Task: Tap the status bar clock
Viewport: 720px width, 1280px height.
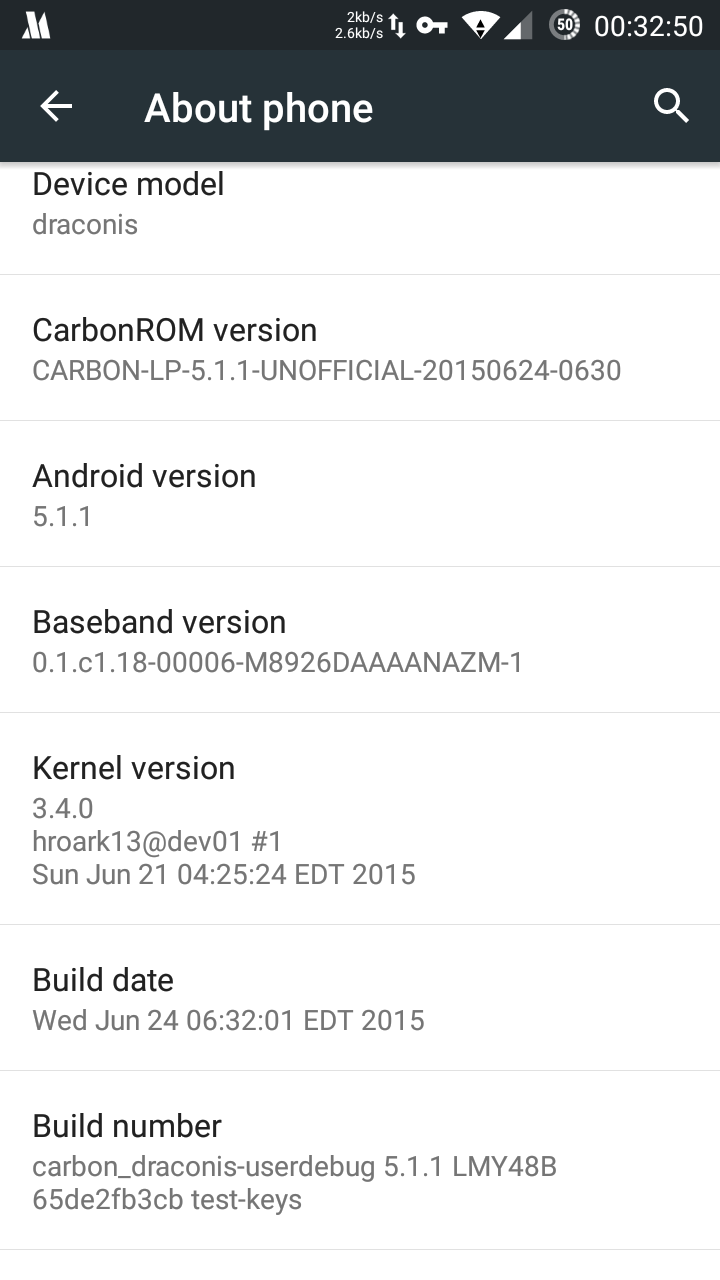Action: (x=648, y=26)
